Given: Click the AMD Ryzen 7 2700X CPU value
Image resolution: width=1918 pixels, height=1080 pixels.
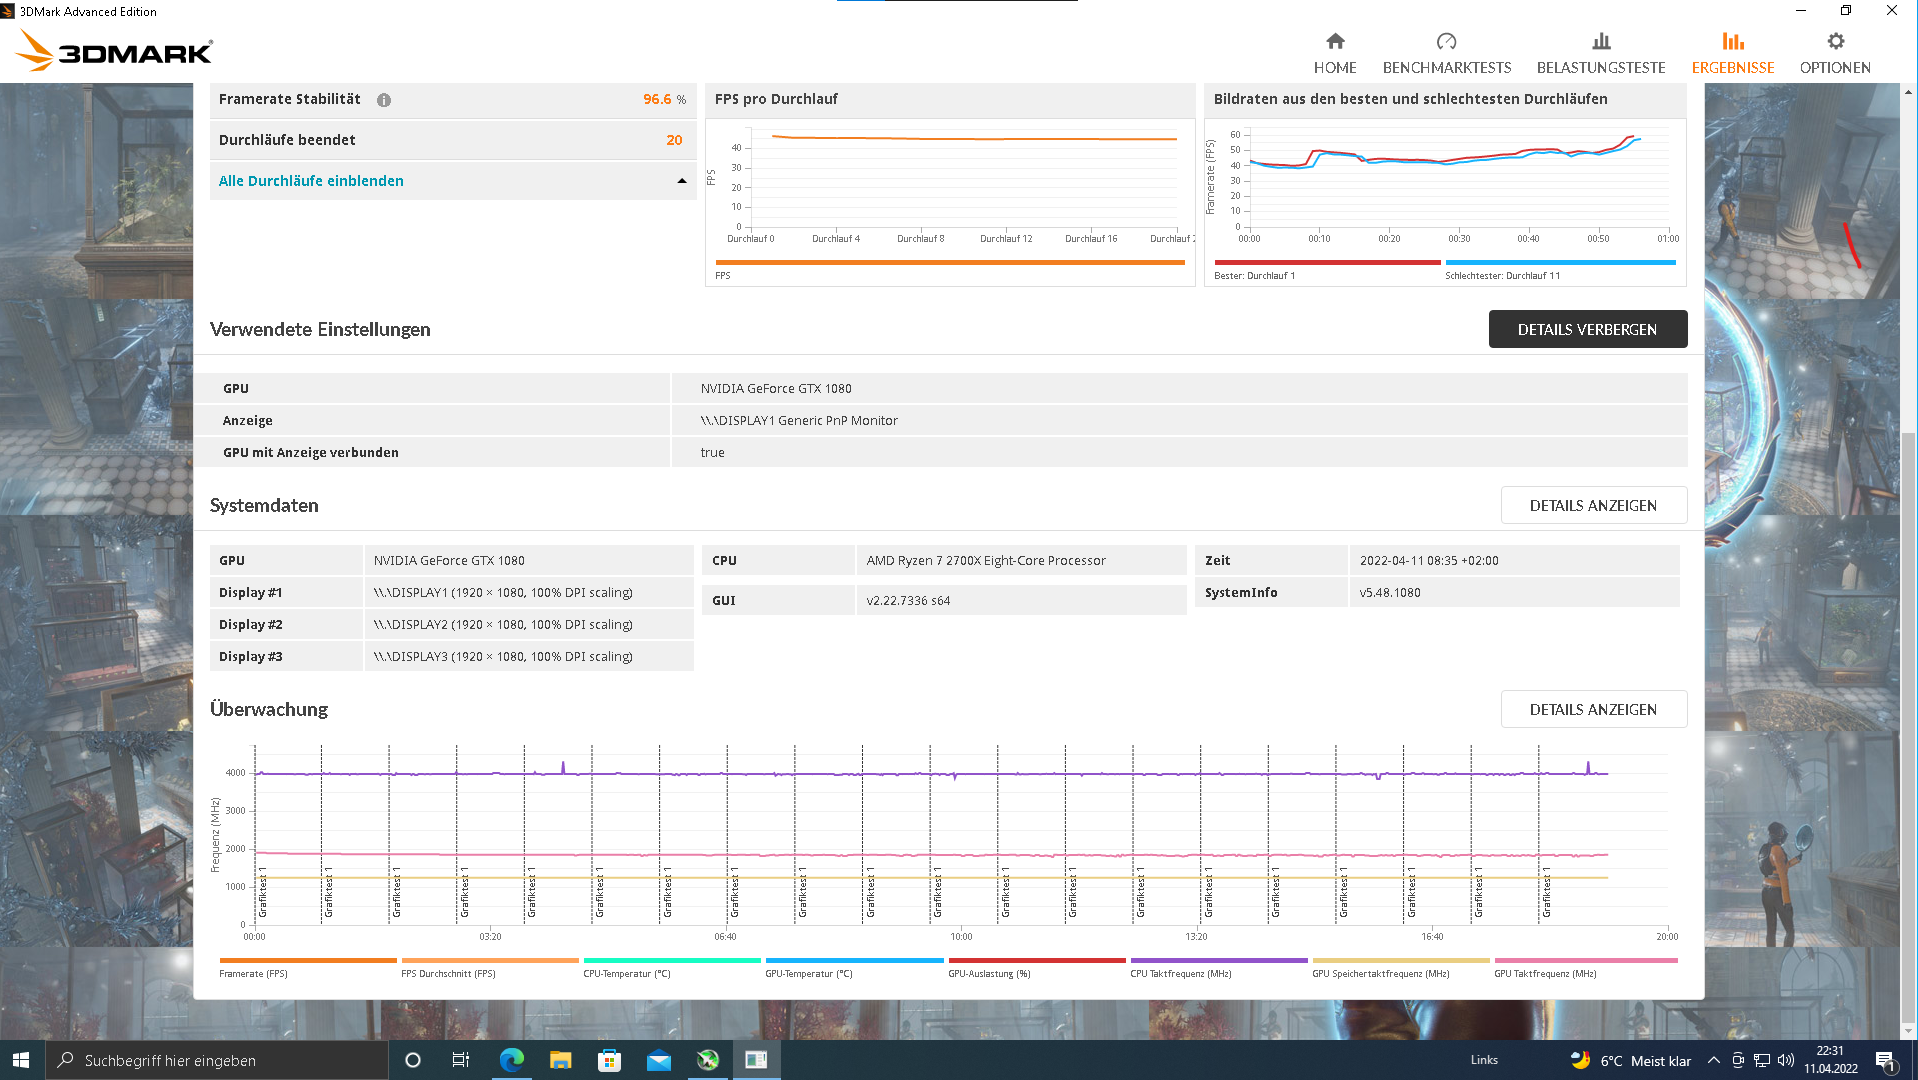Looking at the screenshot, I should tap(986, 561).
